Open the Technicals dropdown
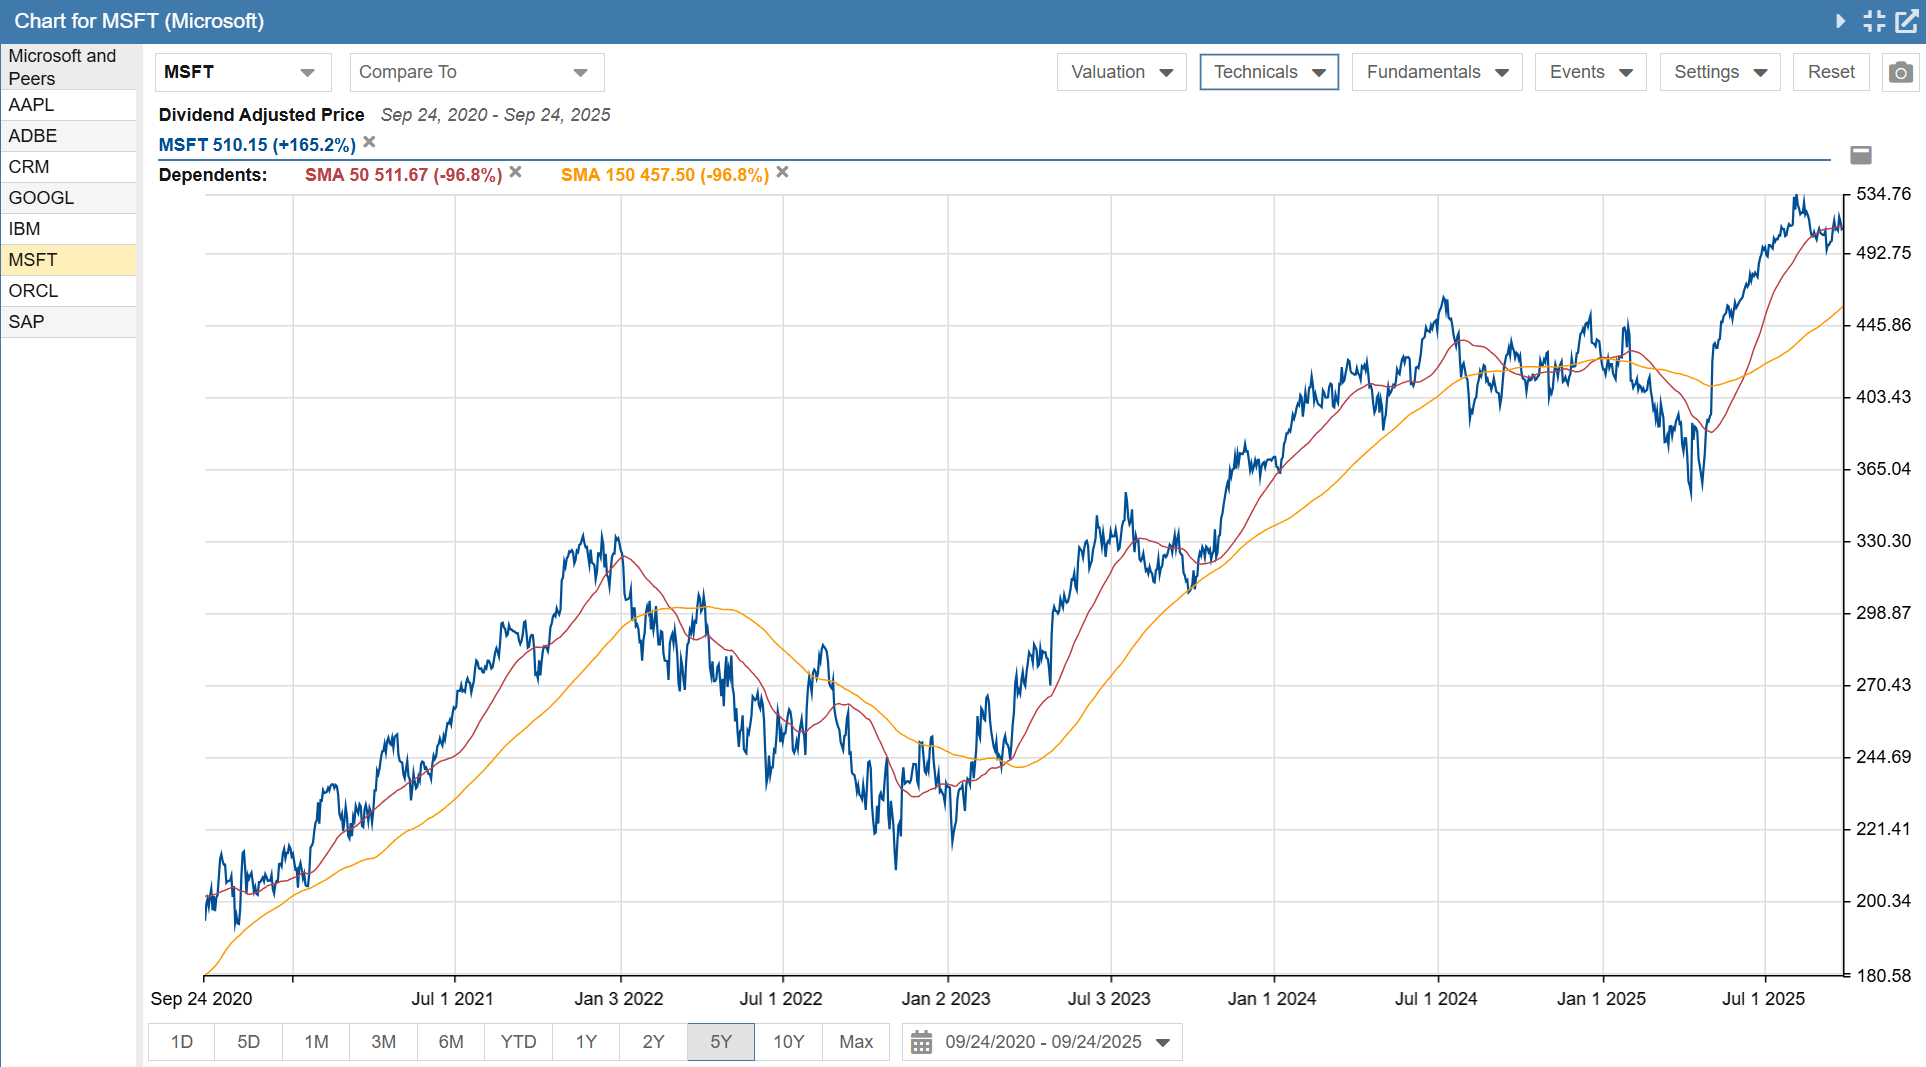The height and width of the screenshot is (1067, 1926). (1268, 72)
